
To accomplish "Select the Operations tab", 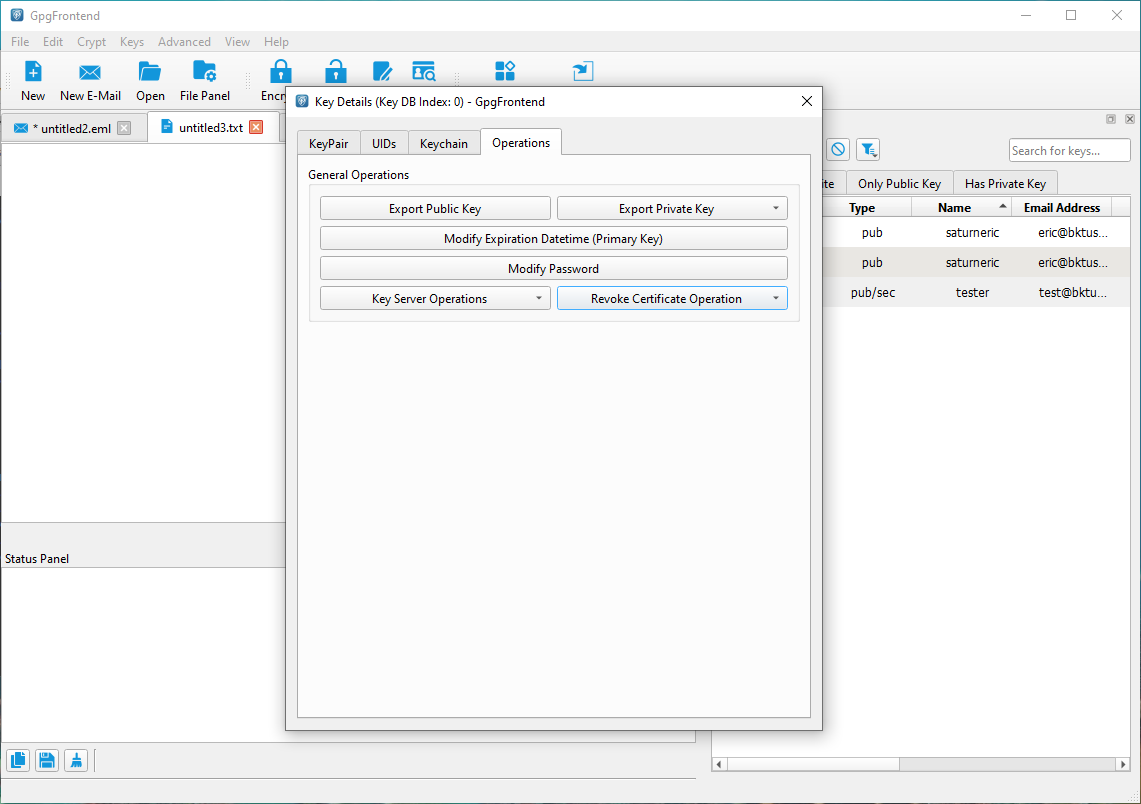I will coord(521,143).
